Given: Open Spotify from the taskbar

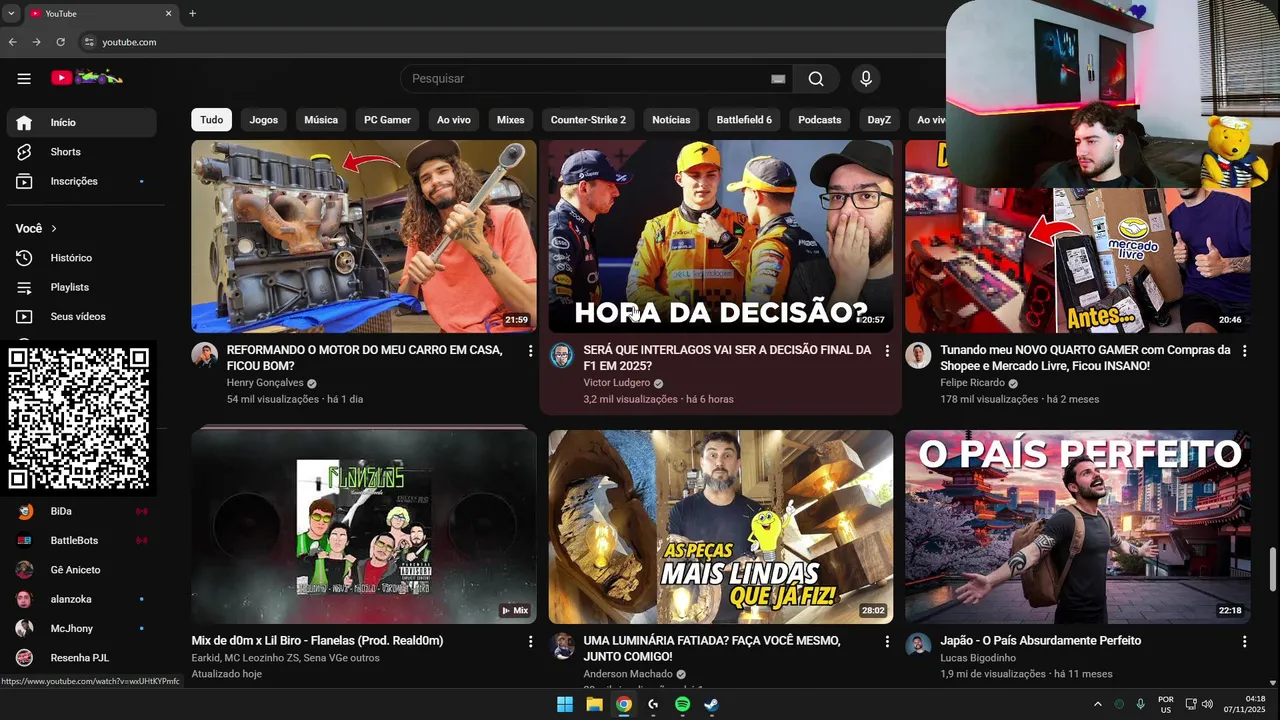Looking at the screenshot, I should point(682,704).
